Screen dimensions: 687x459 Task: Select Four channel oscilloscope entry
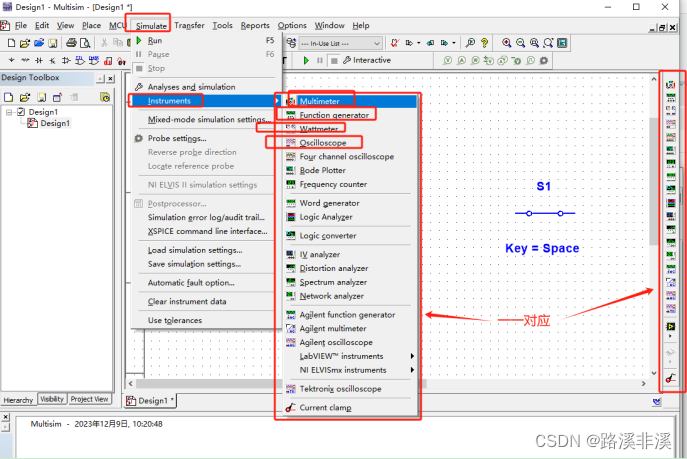coord(350,157)
